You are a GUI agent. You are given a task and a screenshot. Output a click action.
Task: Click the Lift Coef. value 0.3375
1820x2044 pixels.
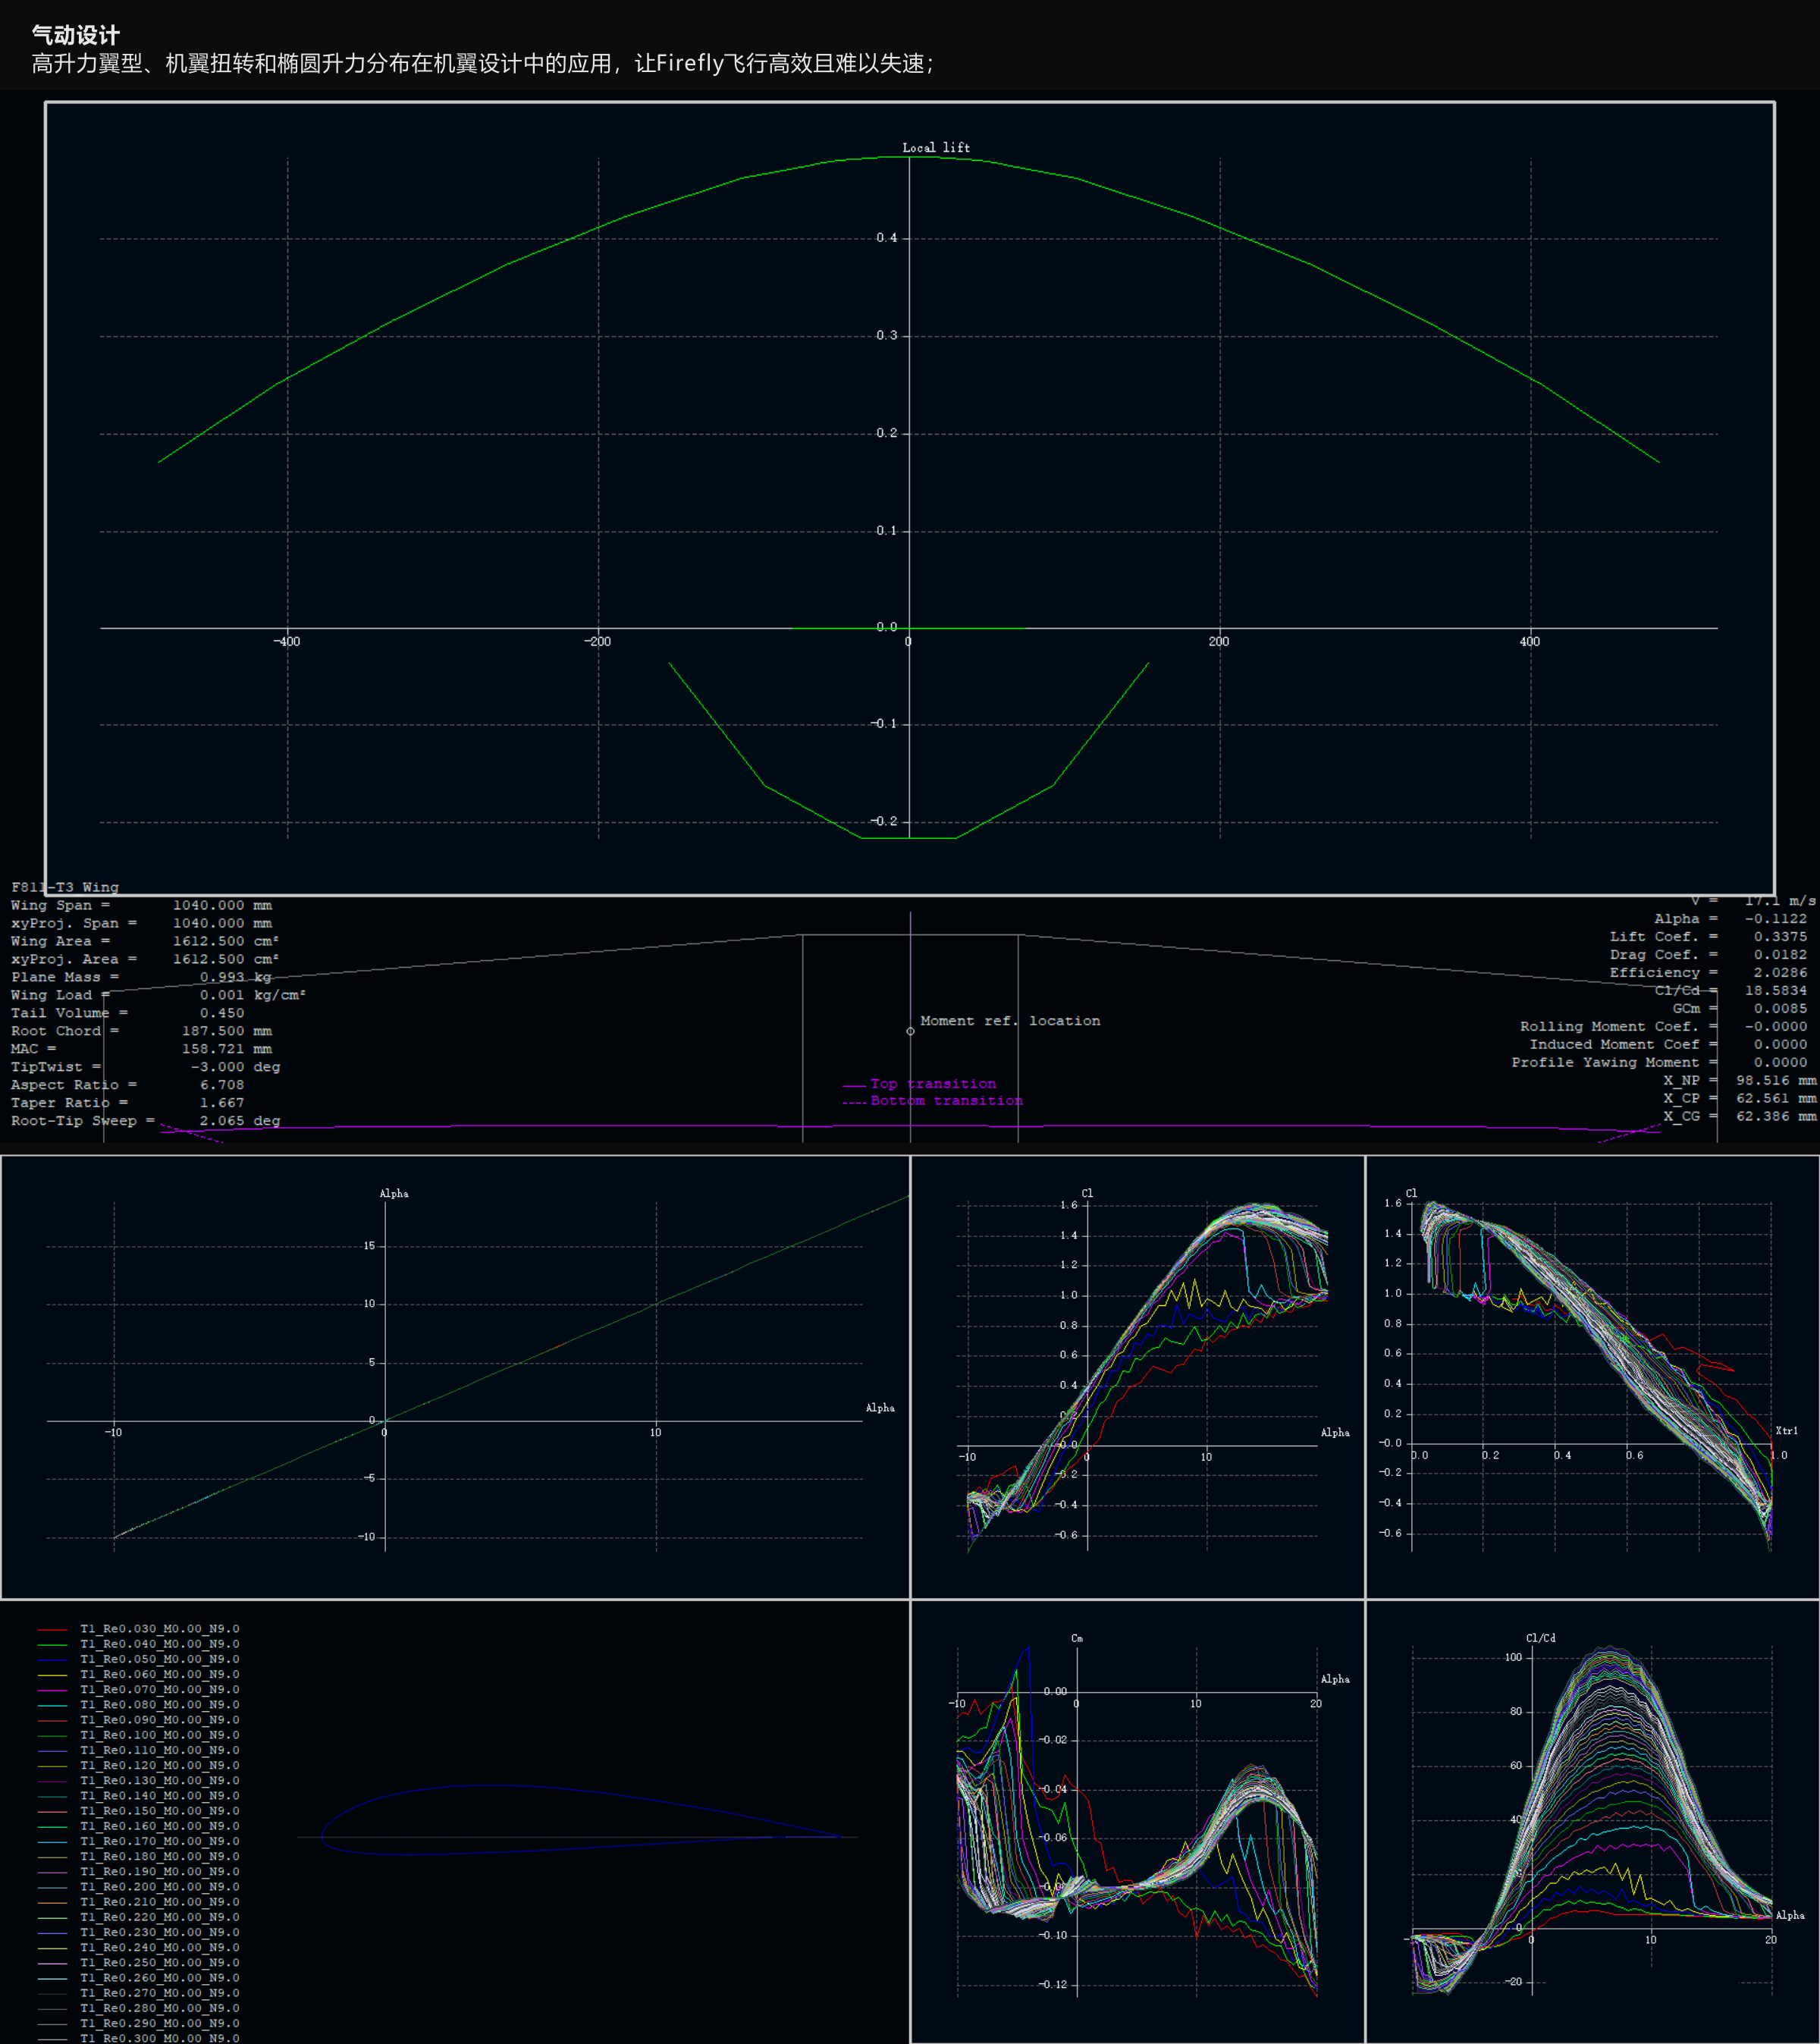click(x=1780, y=937)
